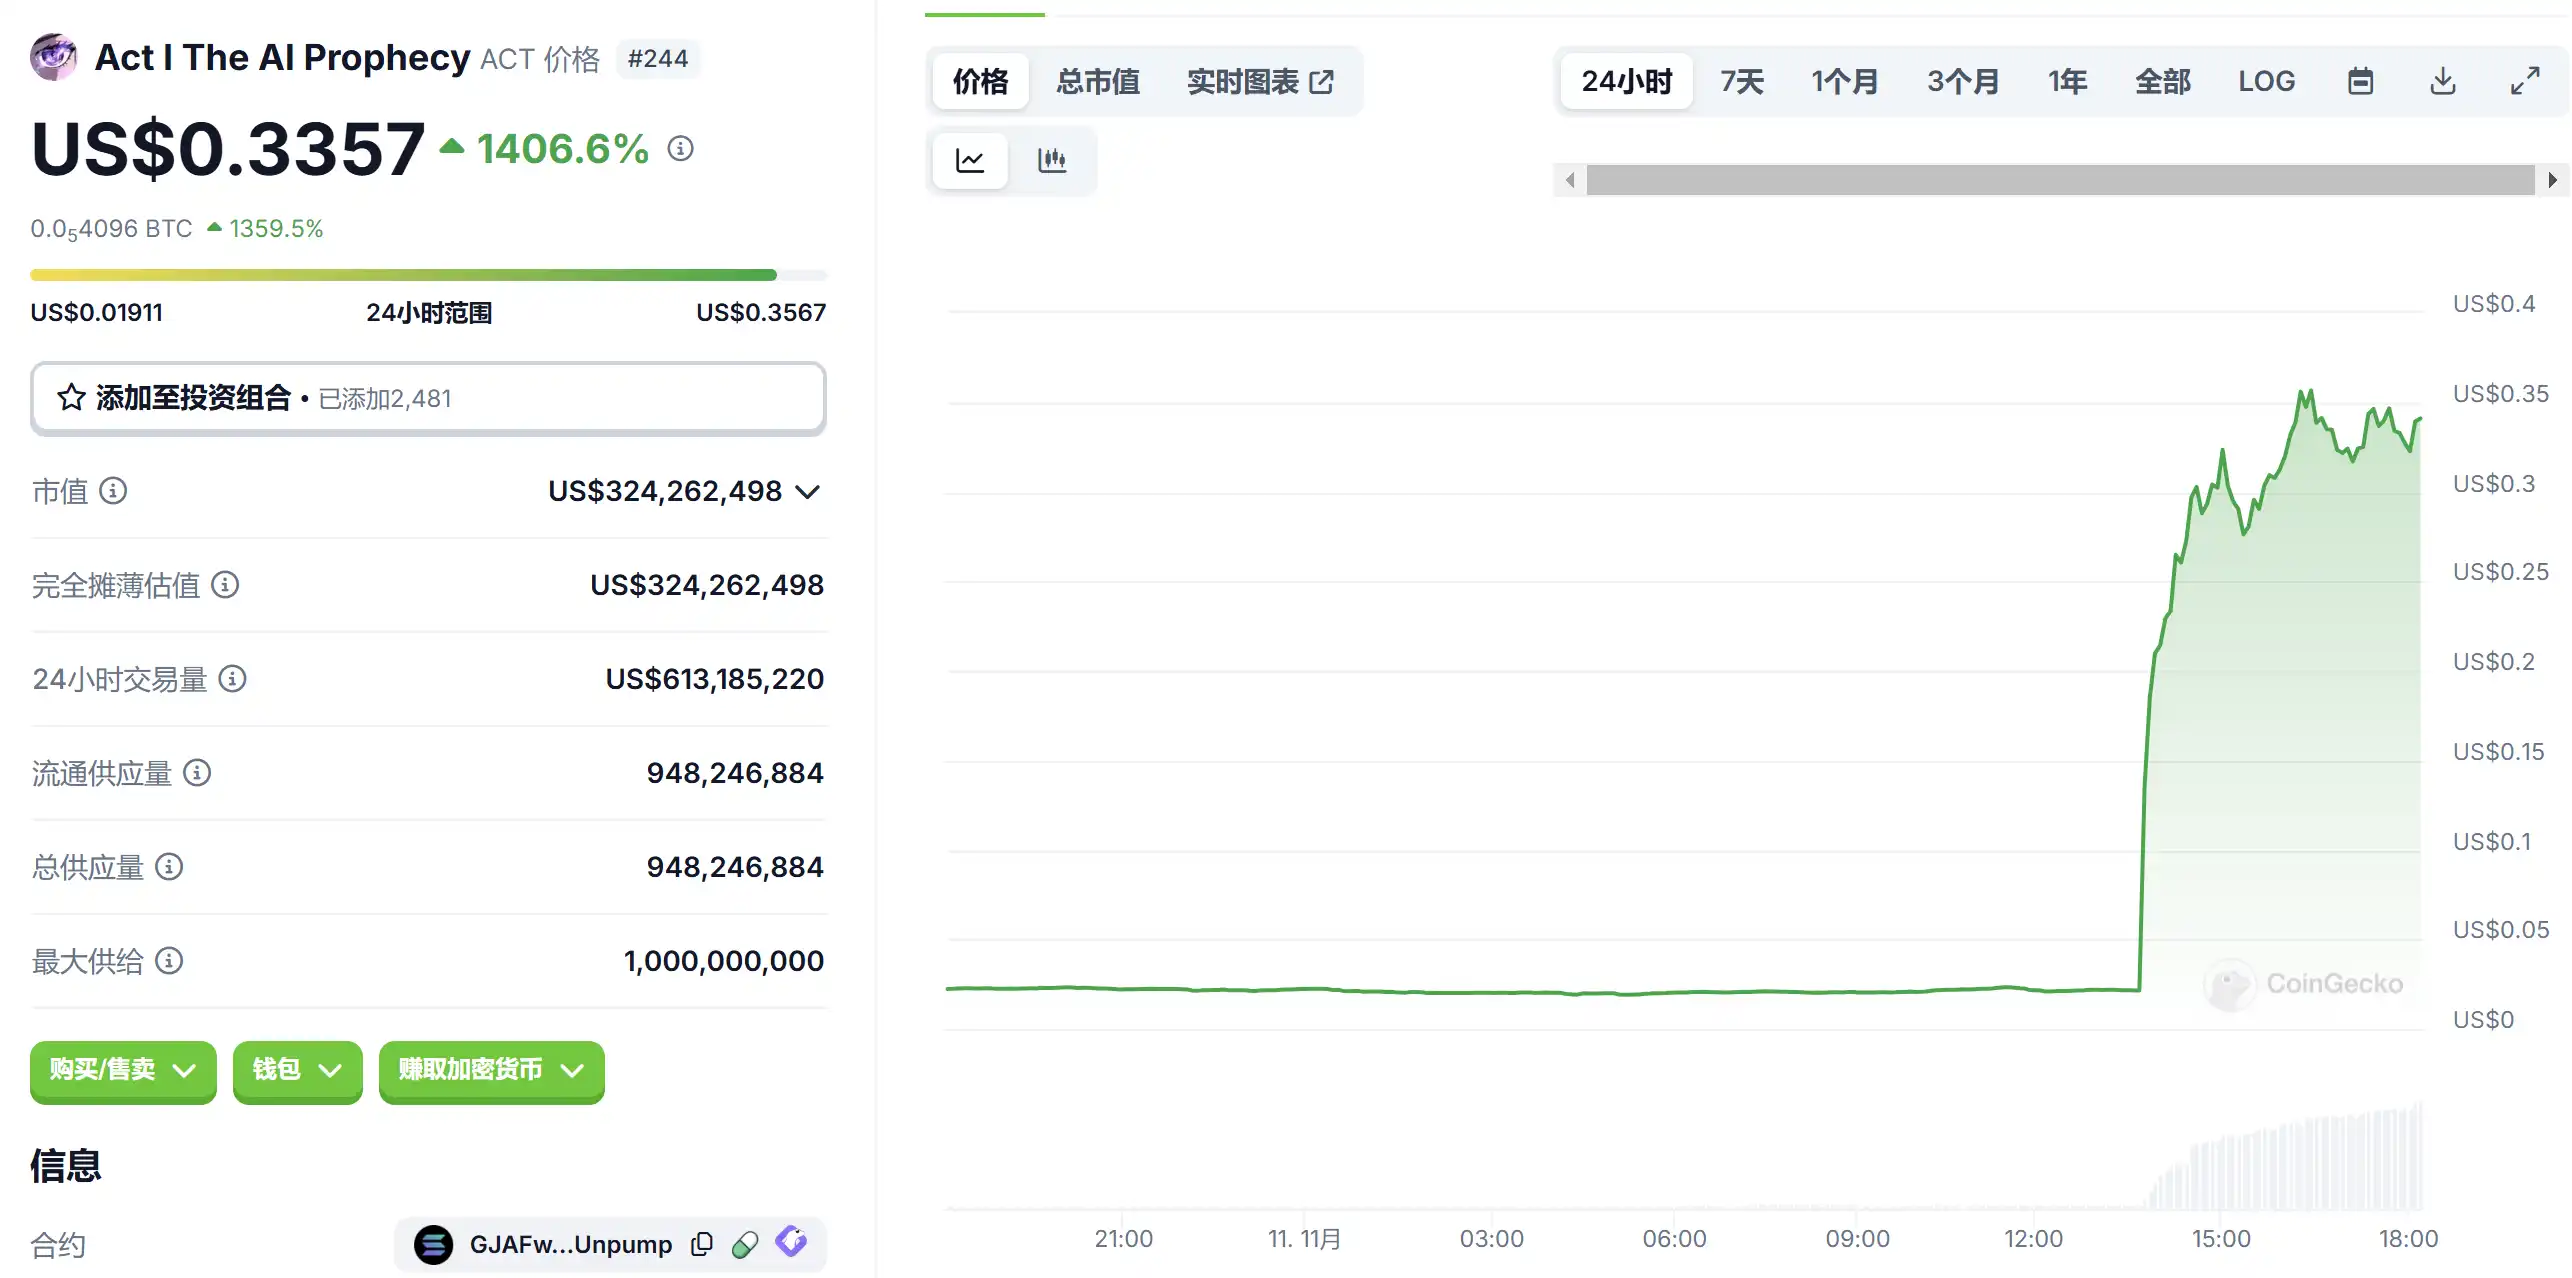This screenshot has height=1278, width=2572.
Task: Expand the market cap value chevron
Action: point(807,492)
